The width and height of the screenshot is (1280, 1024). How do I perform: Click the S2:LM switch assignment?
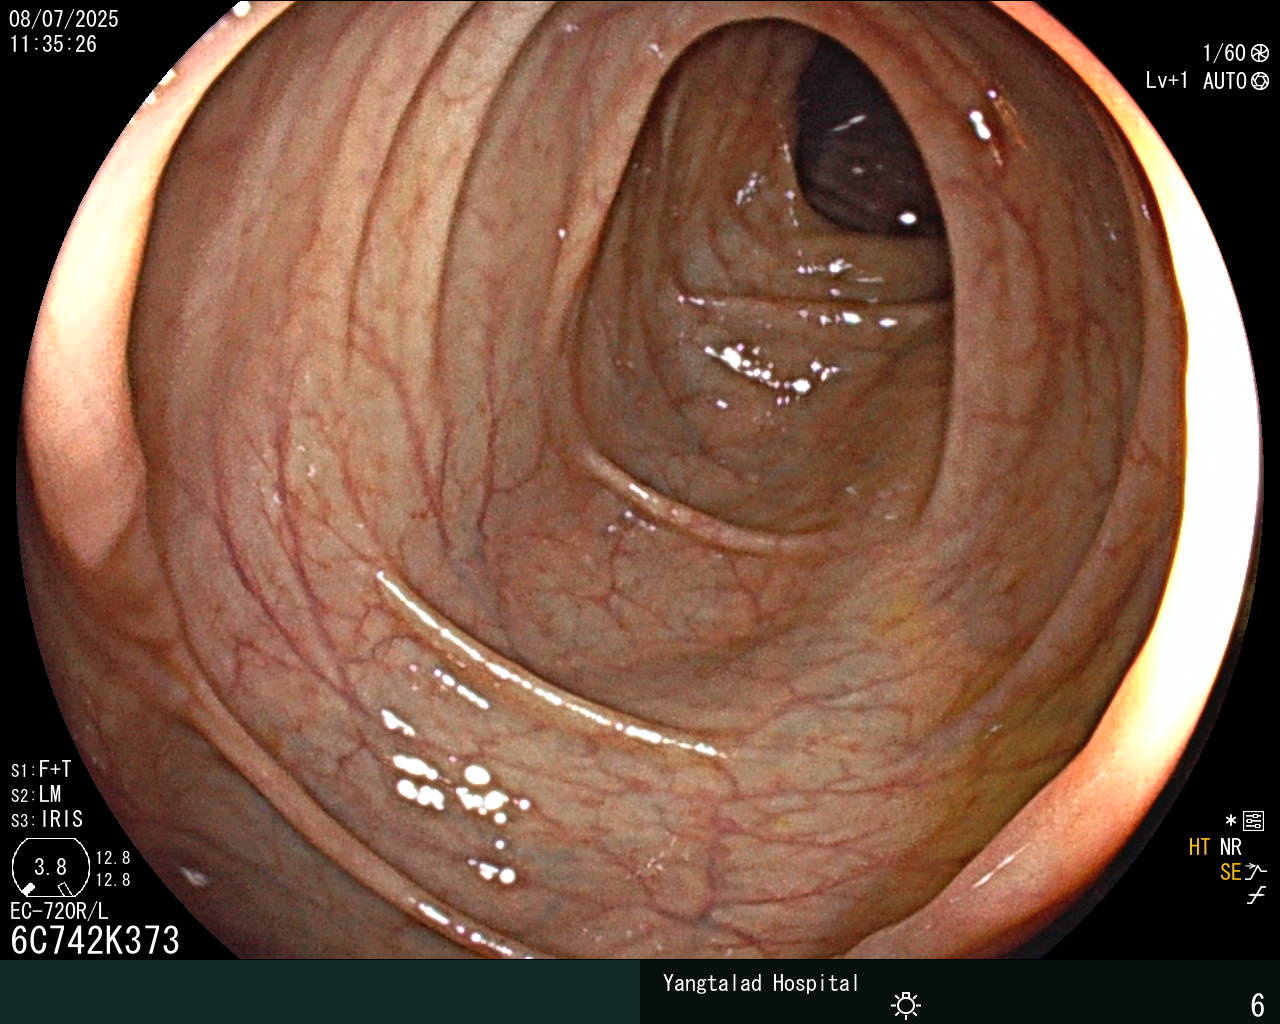36,794
